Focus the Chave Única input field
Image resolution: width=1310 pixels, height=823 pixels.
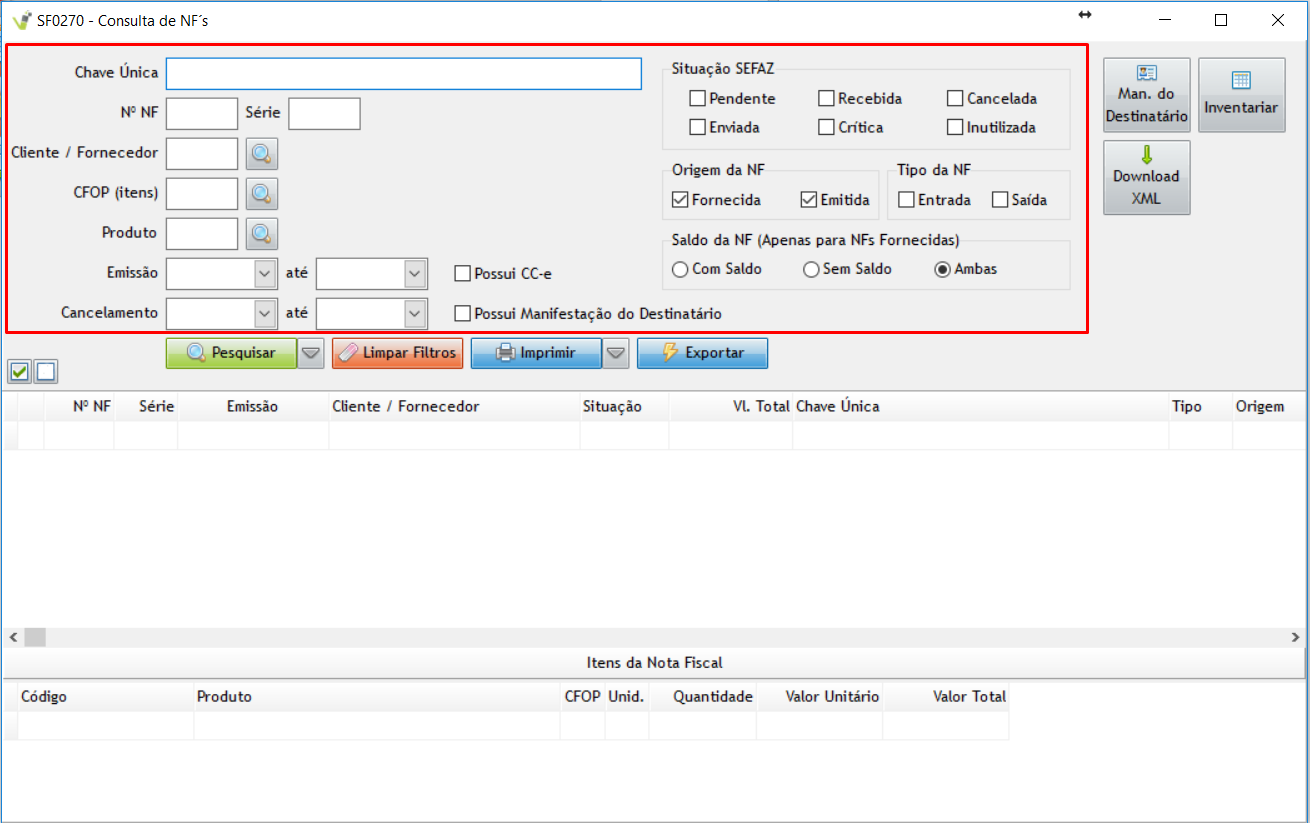(404, 73)
